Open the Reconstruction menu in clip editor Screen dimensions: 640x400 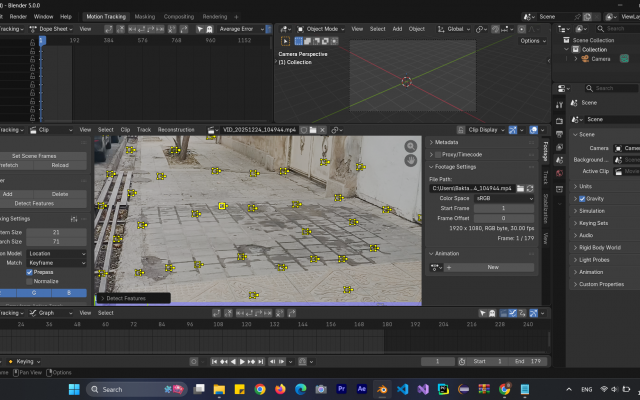(x=176, y=130)
